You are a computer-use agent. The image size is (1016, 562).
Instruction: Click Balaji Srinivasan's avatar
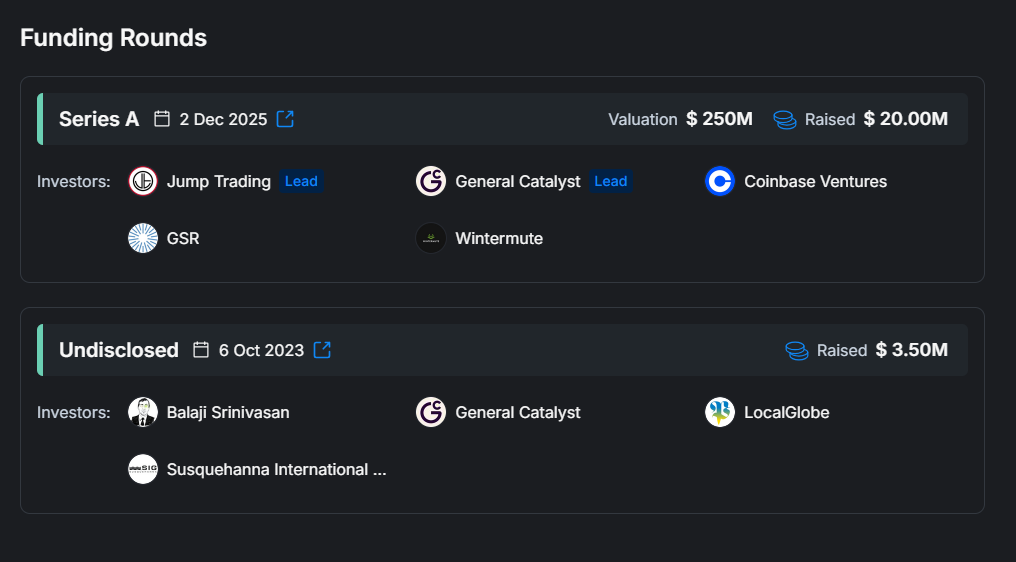[143, 412]
